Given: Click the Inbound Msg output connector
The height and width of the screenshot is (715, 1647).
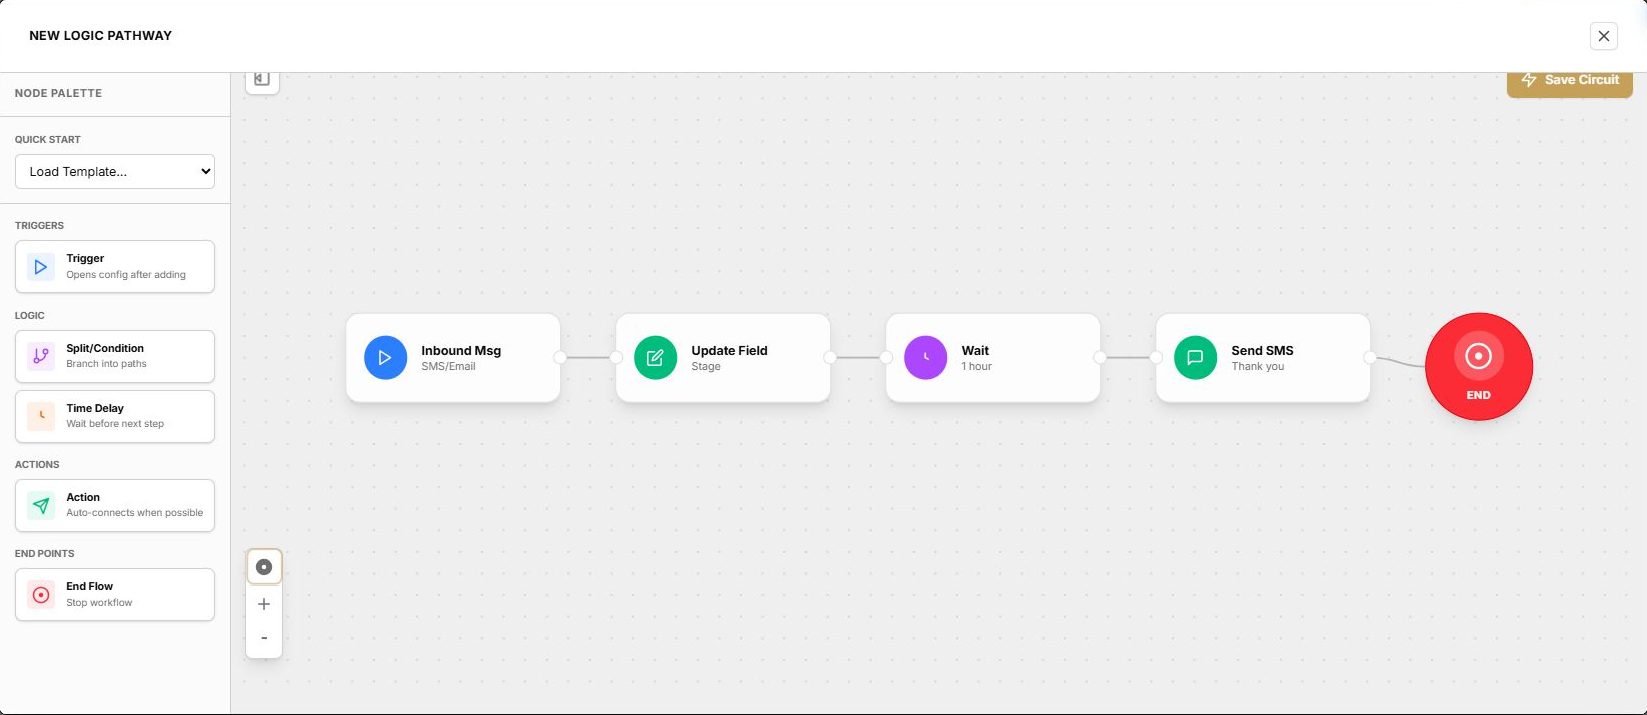Looking at the screenshot, I should coord(560,357).
